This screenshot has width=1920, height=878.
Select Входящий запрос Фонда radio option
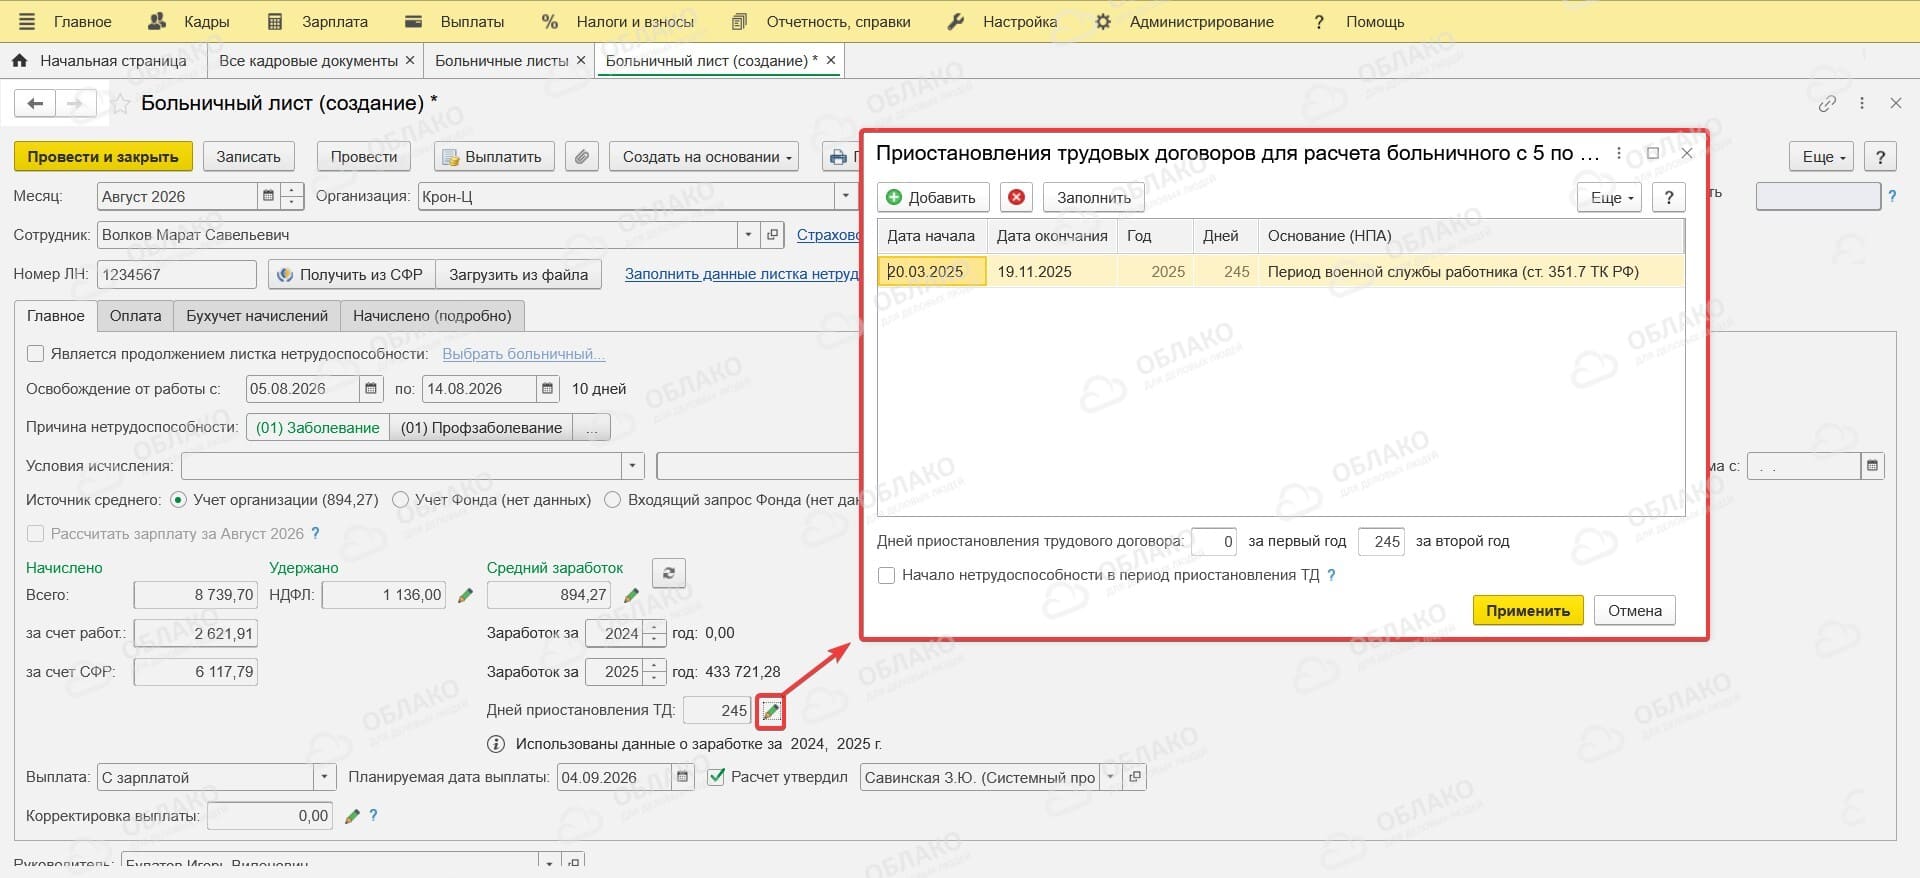click(613, 499)
